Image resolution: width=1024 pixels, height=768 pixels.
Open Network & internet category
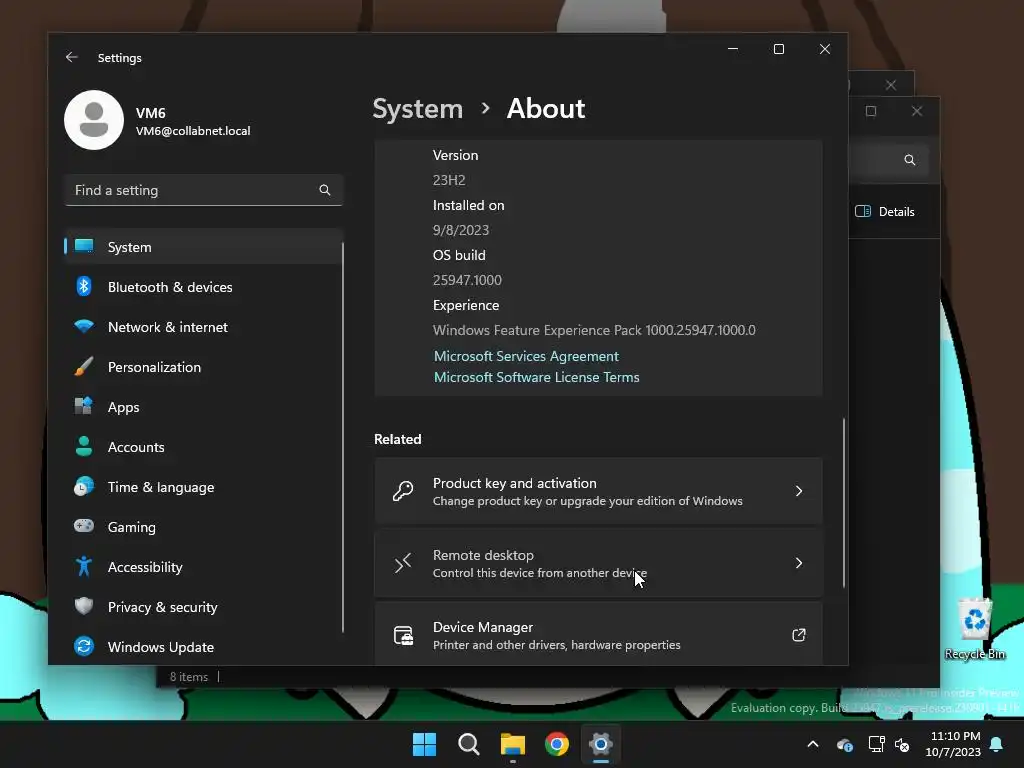point(203,327)
